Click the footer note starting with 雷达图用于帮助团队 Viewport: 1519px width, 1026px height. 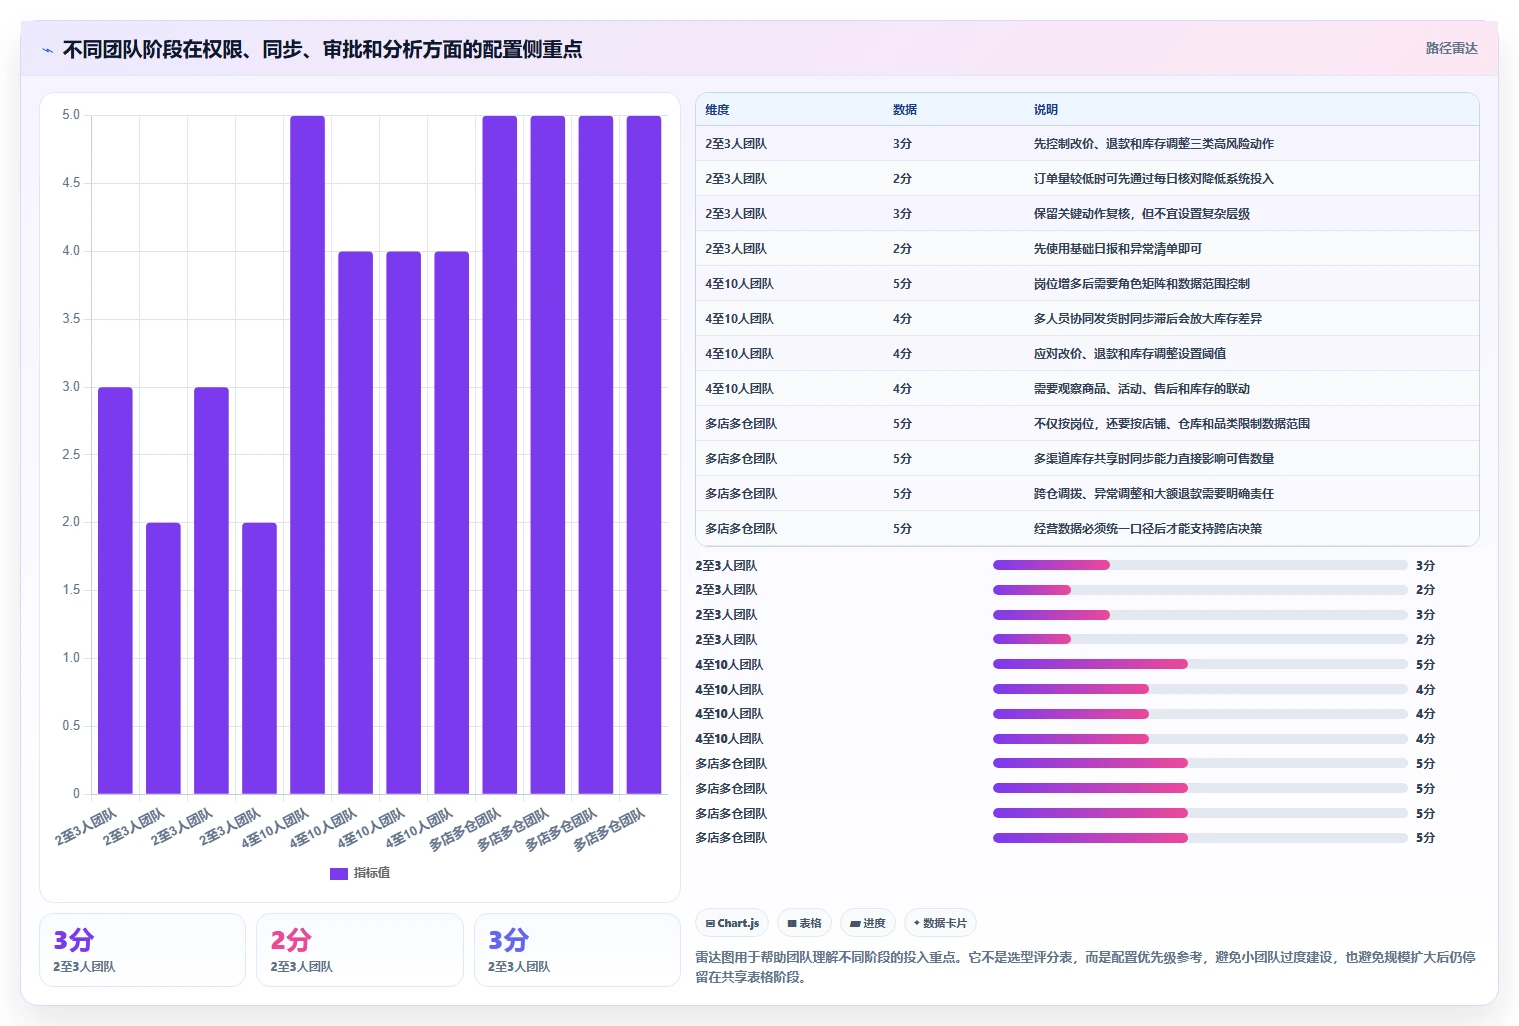(x=1086, y=967)
